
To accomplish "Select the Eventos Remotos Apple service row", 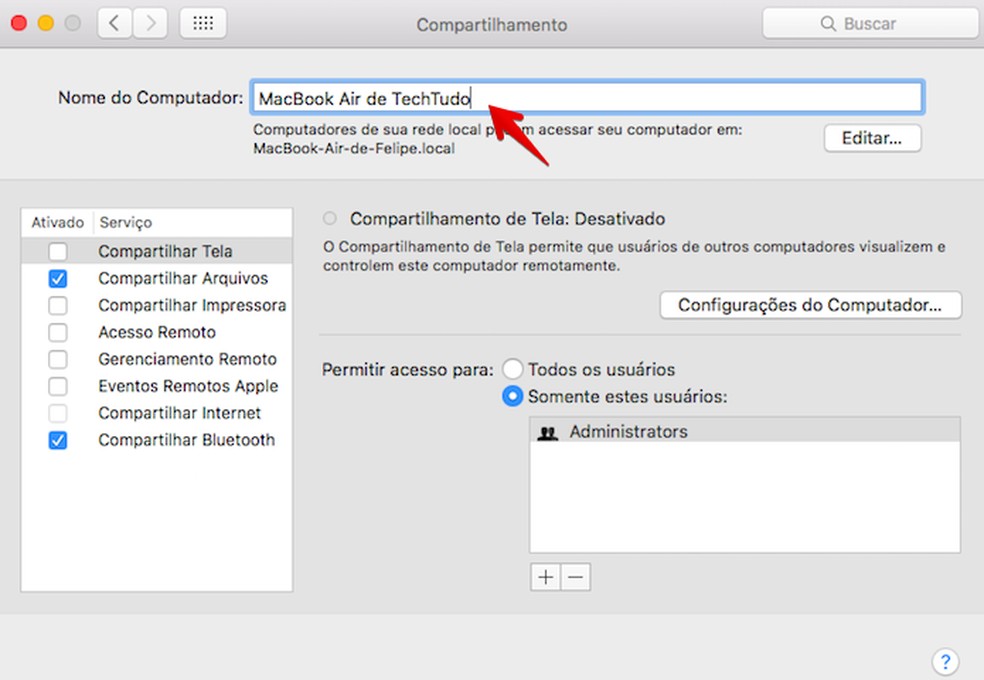I will pyautogui.click(x=157, y=386).
